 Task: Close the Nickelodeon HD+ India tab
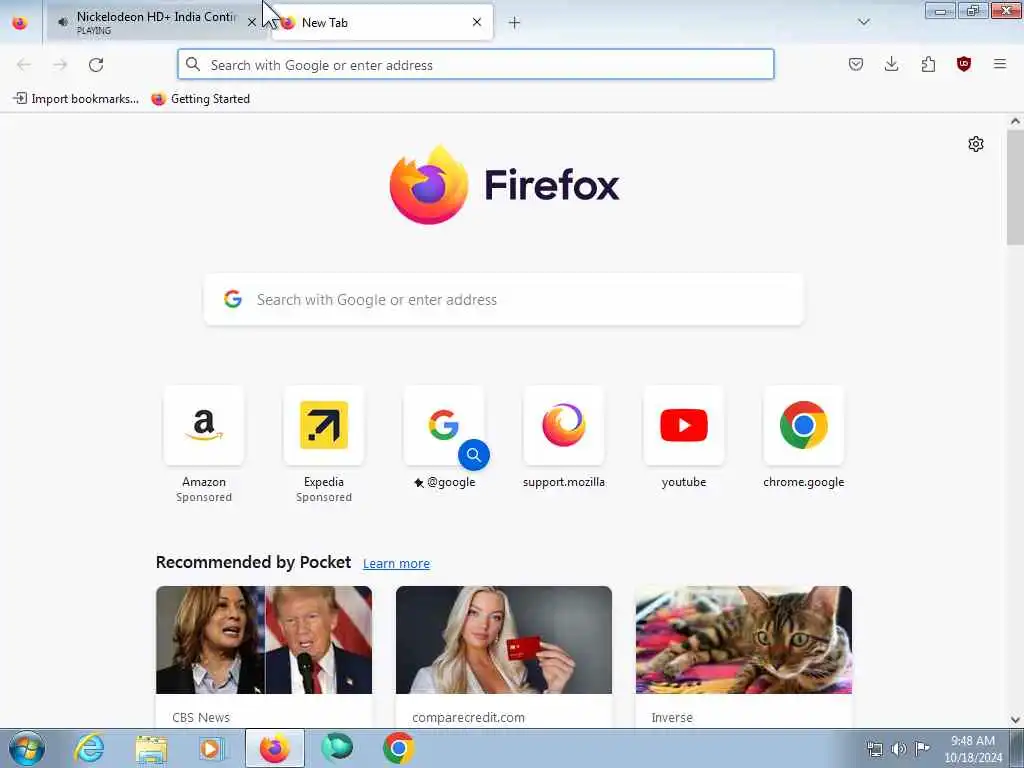pos(251,22)
